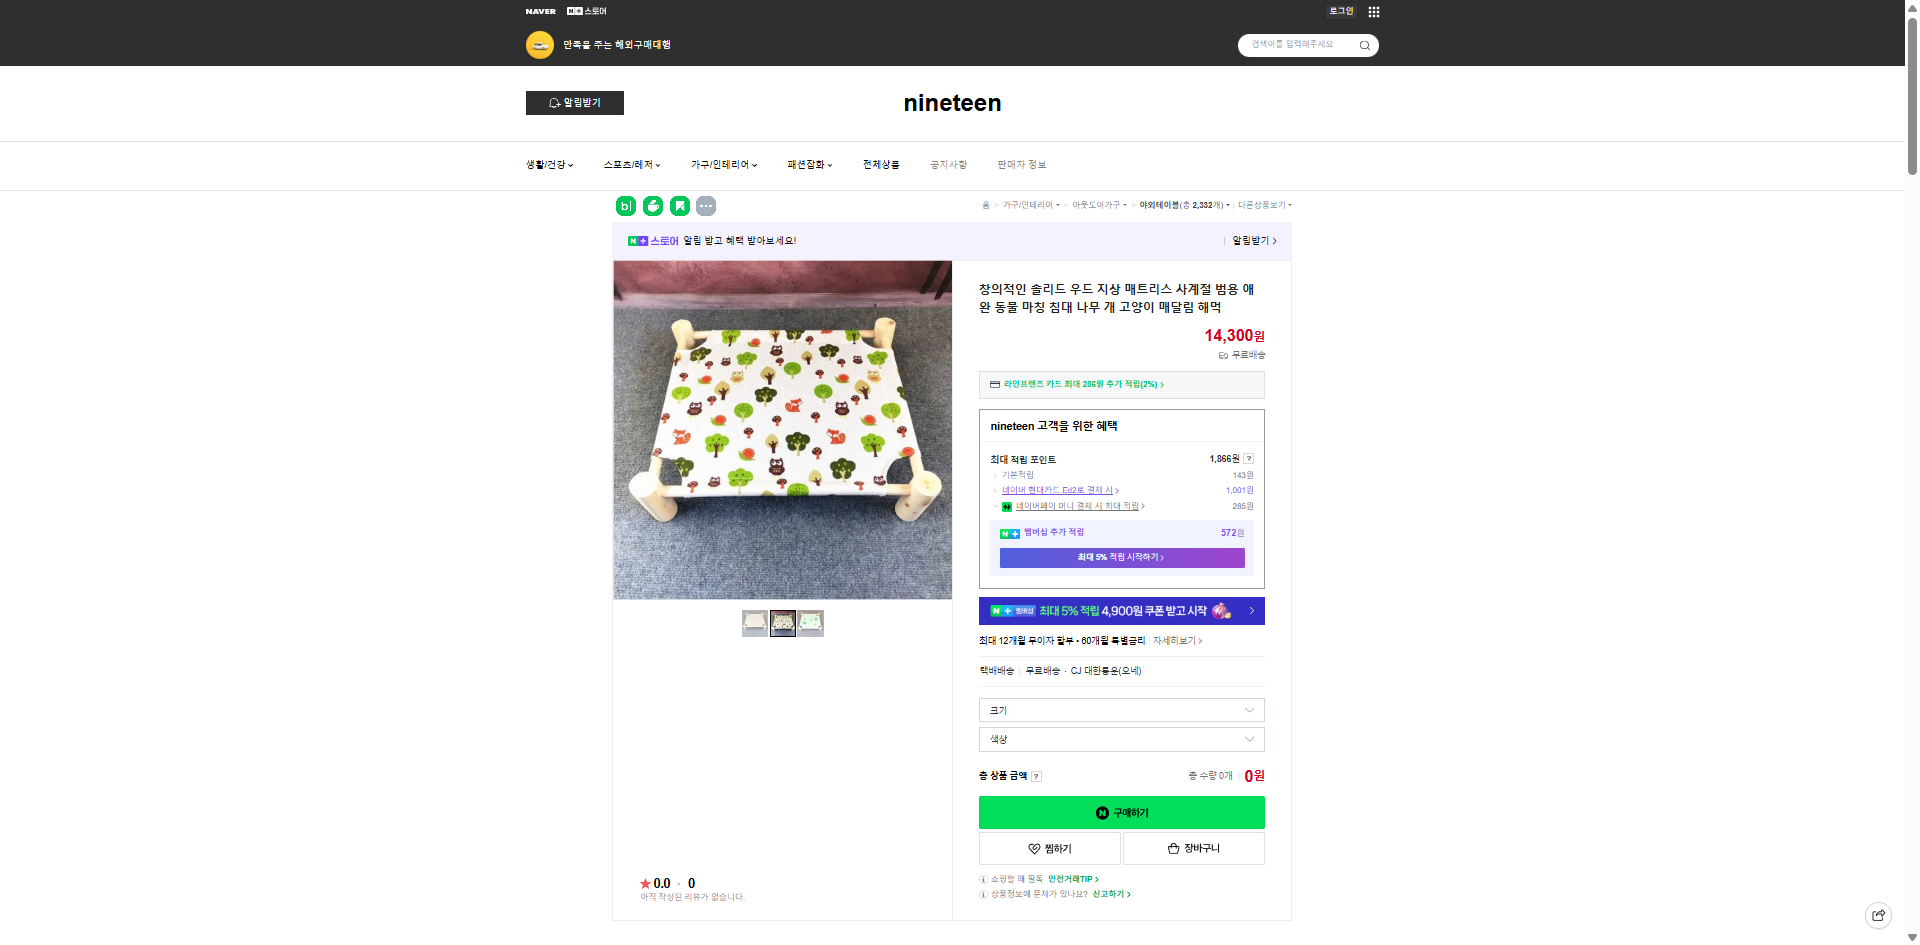Enable store notifications with the 알림받기 bell button

[574, 103]
